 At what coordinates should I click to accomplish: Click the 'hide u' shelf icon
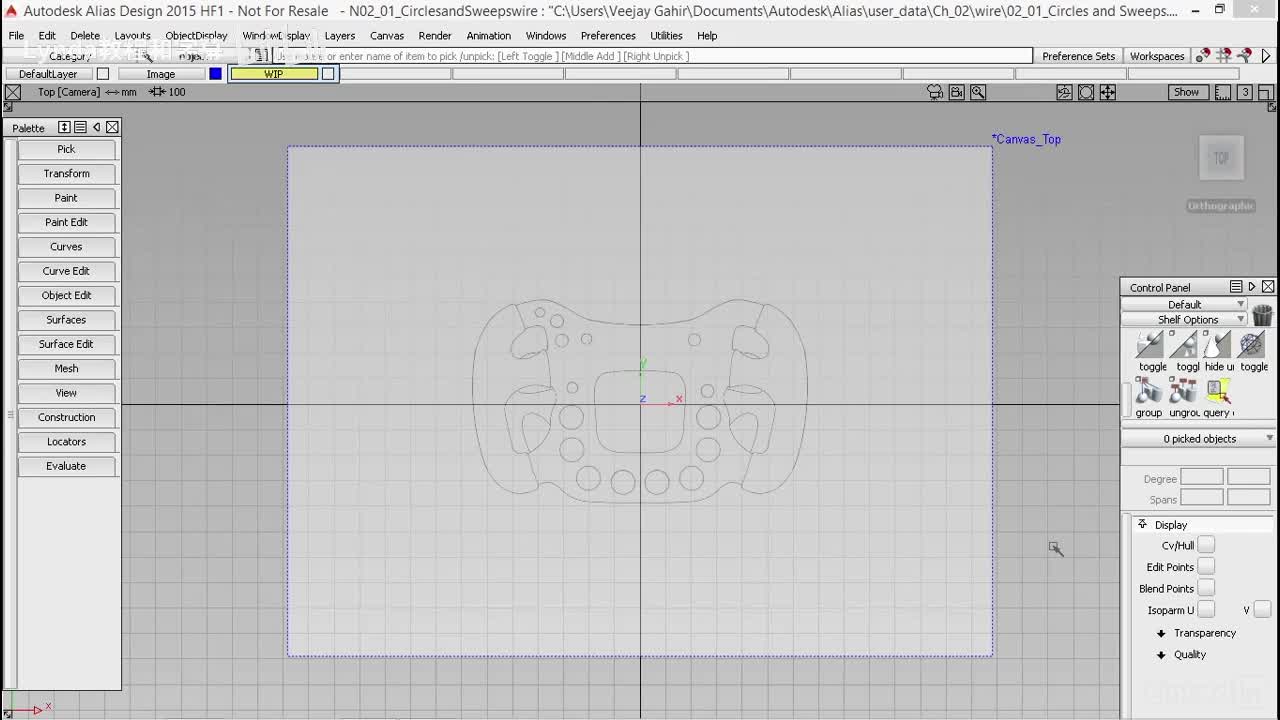click(x=1218, y=346)
